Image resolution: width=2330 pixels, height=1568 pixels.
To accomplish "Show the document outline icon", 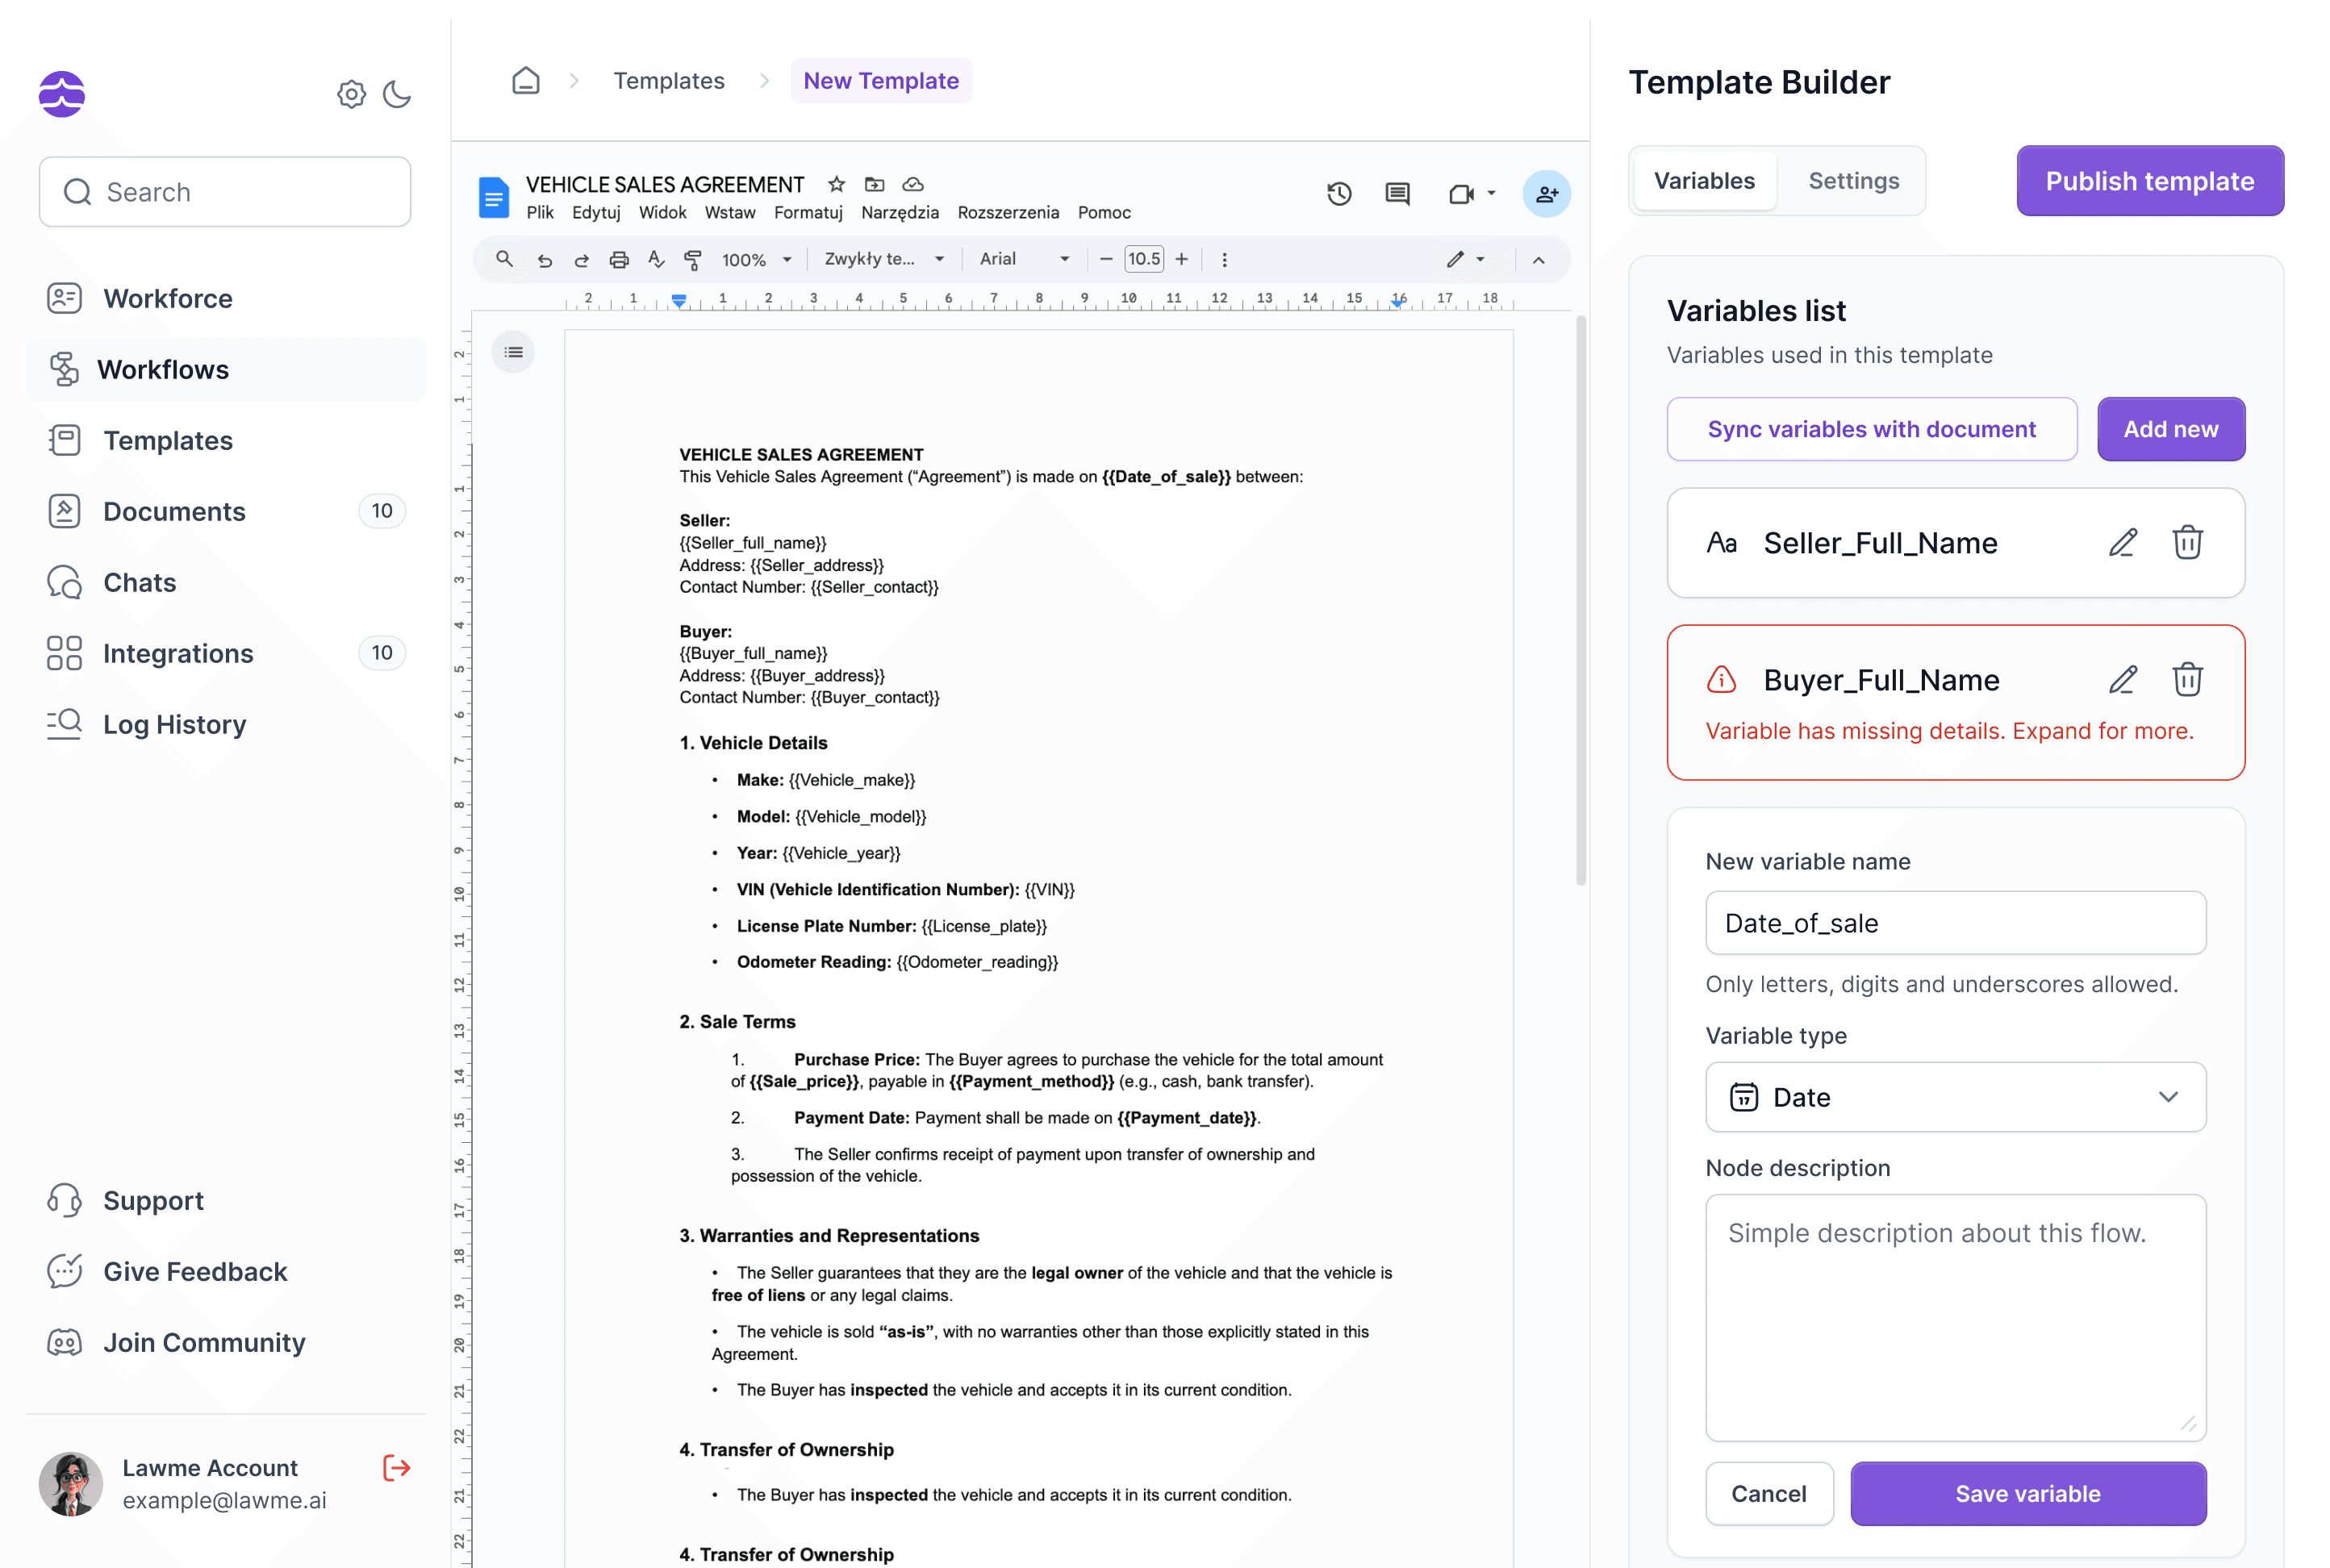I will (513, 352).
